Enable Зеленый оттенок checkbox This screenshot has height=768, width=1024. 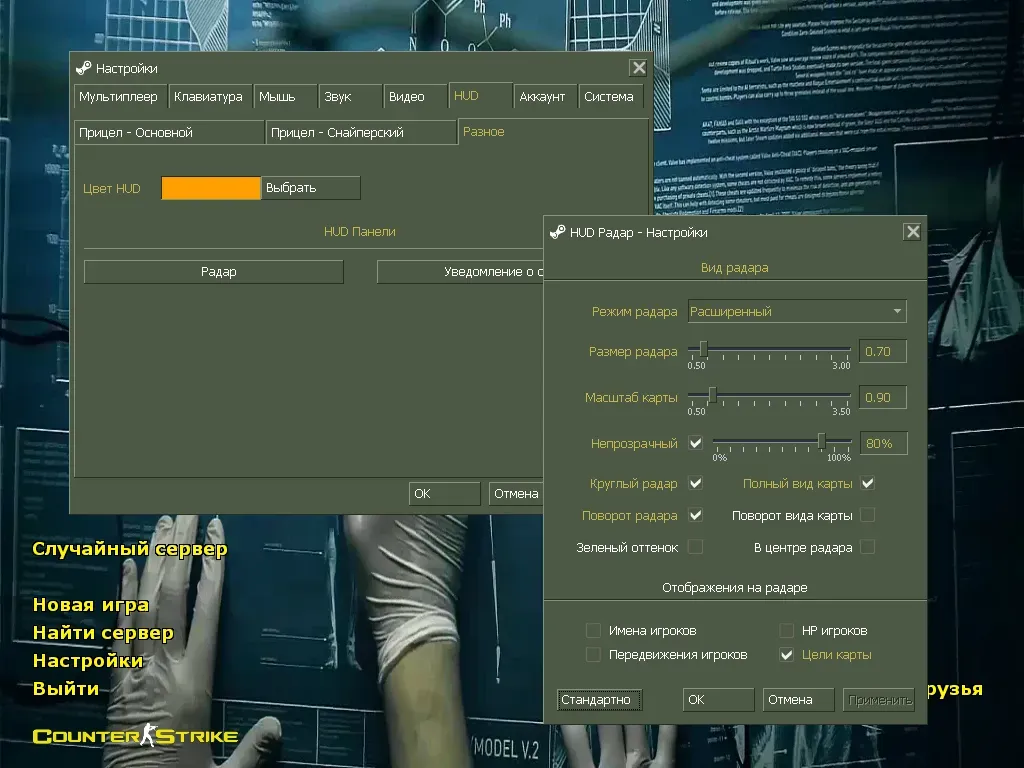coord(696,547)
